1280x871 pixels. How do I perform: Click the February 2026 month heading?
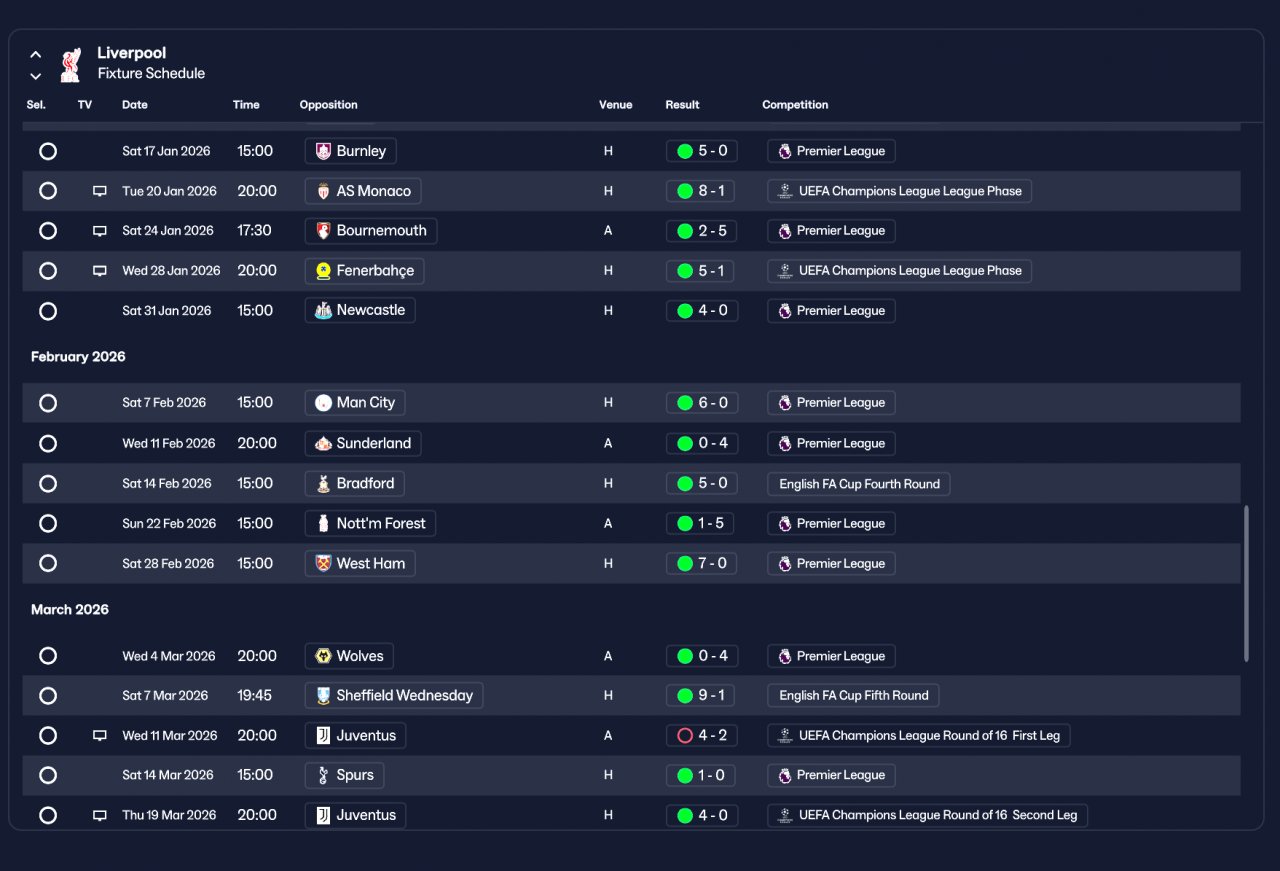(78, 357)
